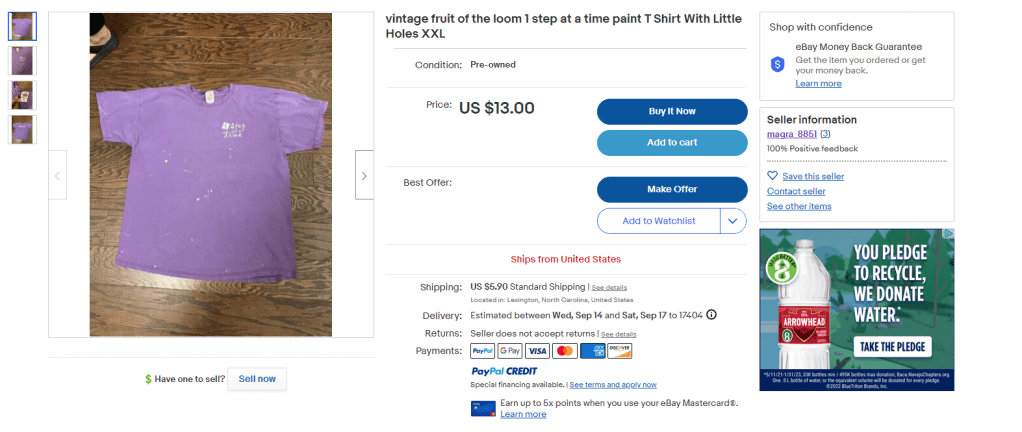The width and height of the screenshot is (1022, 432).
Task: Click the Sell now button
Action: tap(257, 379)
